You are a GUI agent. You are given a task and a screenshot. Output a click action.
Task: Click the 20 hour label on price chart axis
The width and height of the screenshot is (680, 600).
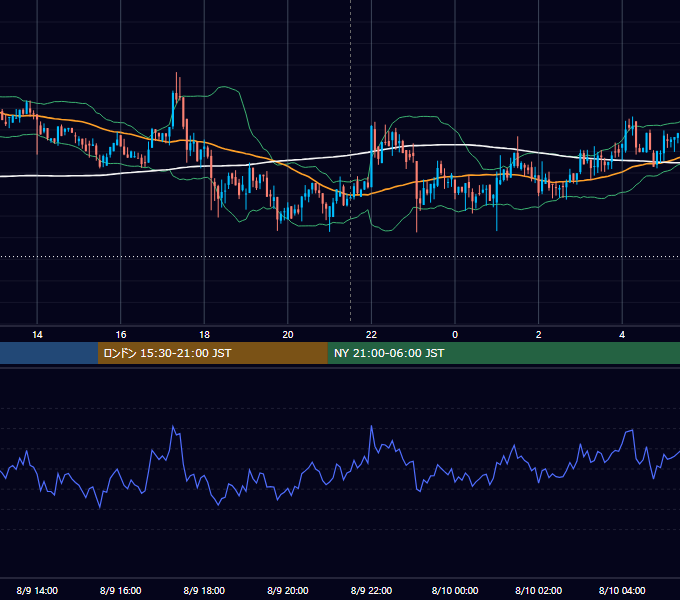point(288,335)
